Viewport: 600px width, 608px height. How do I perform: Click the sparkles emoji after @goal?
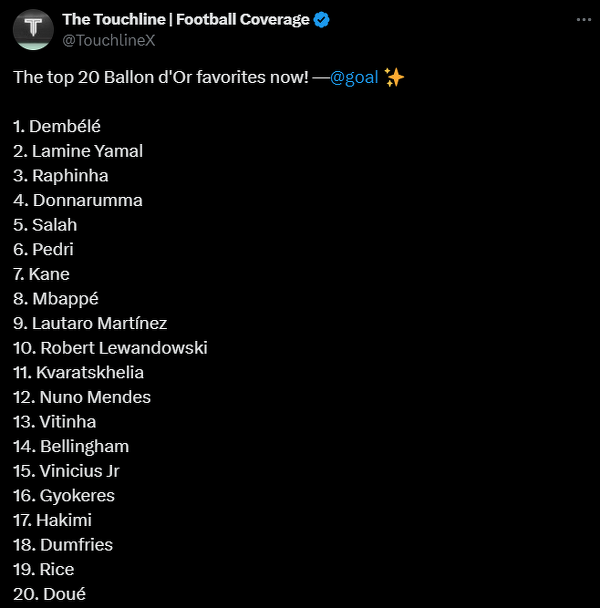pos(394,78)
